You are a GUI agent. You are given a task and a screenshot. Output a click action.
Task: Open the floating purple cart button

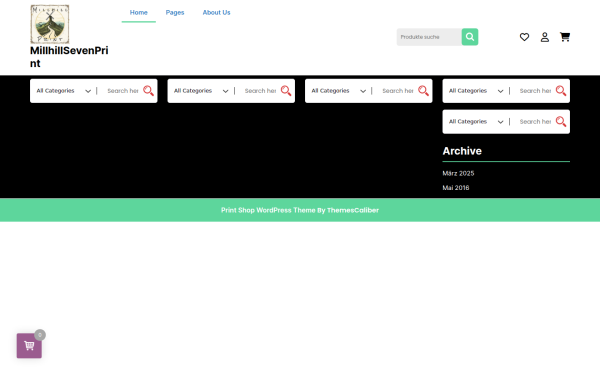click(29, 346)
